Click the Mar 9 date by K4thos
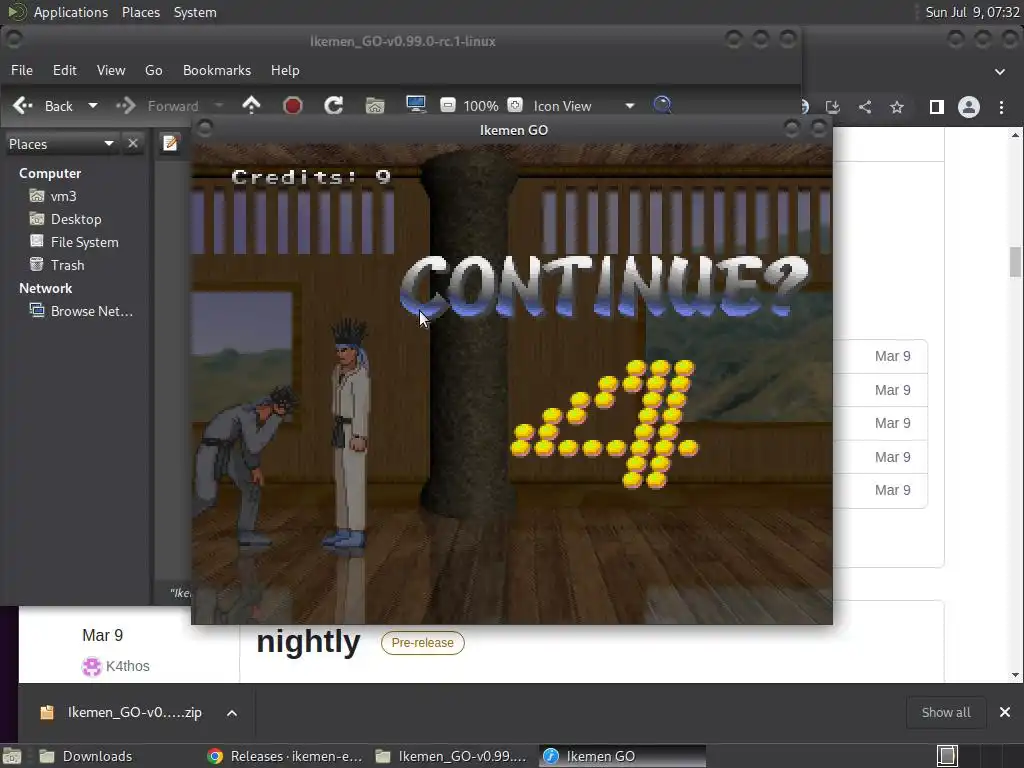The image size is (1024, 768). click(103, 635)
